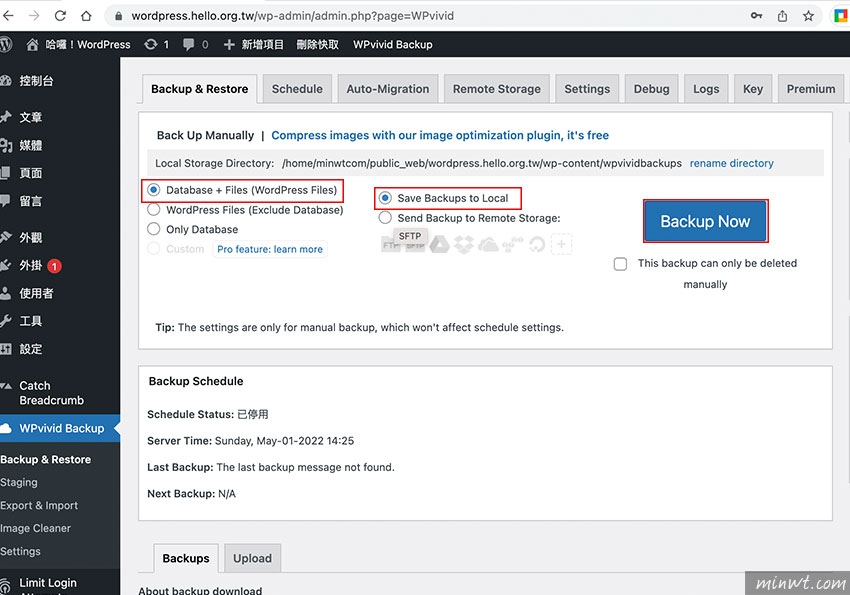Select Only Database radio option
Screen dimensions: 850x595
point(154,229)
